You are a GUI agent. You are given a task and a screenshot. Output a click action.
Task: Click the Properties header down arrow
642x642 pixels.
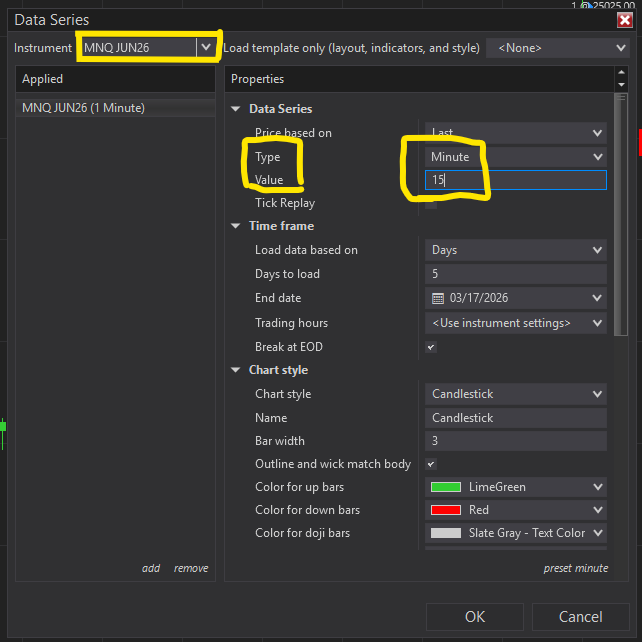coord(621,85)
